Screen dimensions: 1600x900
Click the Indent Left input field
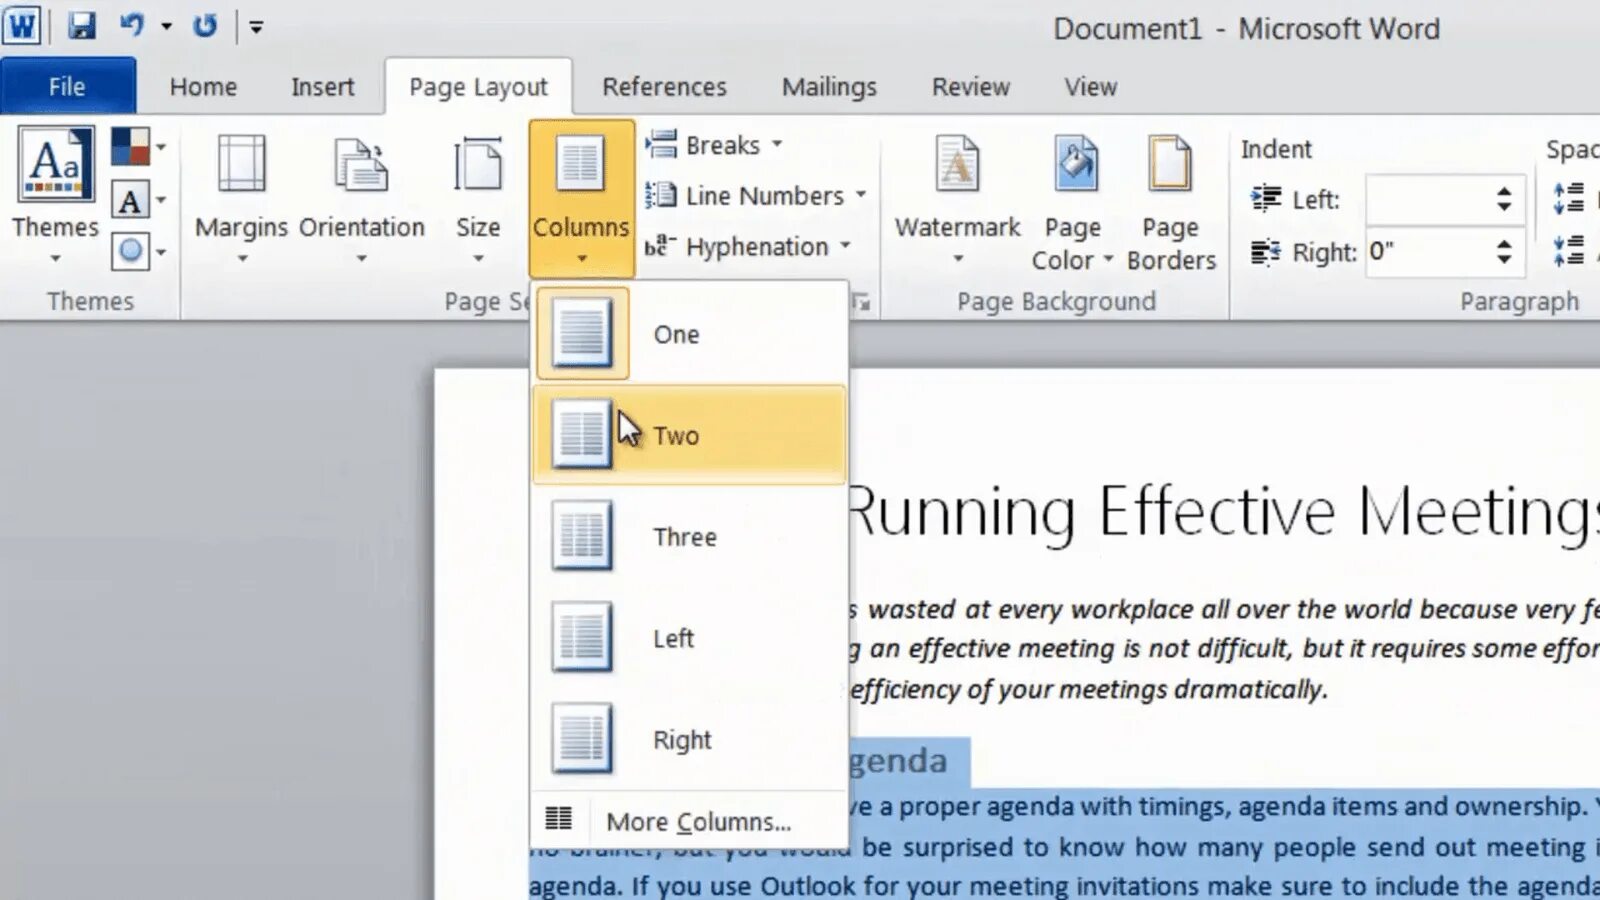click(x=1427, y=199)
